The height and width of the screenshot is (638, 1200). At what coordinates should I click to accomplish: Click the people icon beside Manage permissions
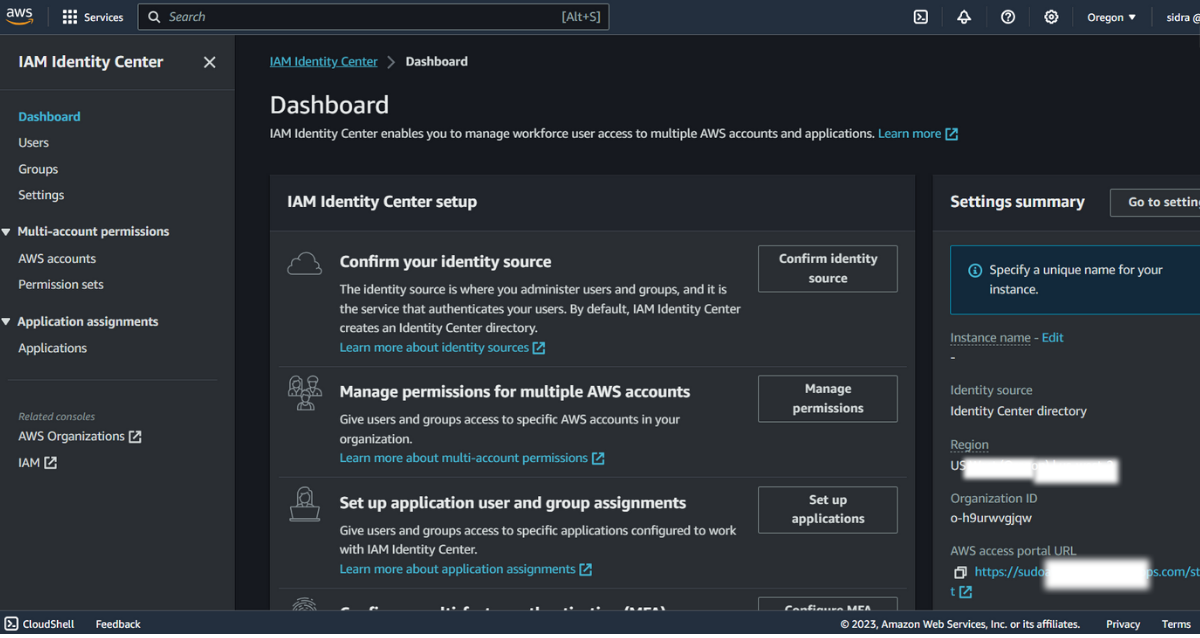(304, 393)
